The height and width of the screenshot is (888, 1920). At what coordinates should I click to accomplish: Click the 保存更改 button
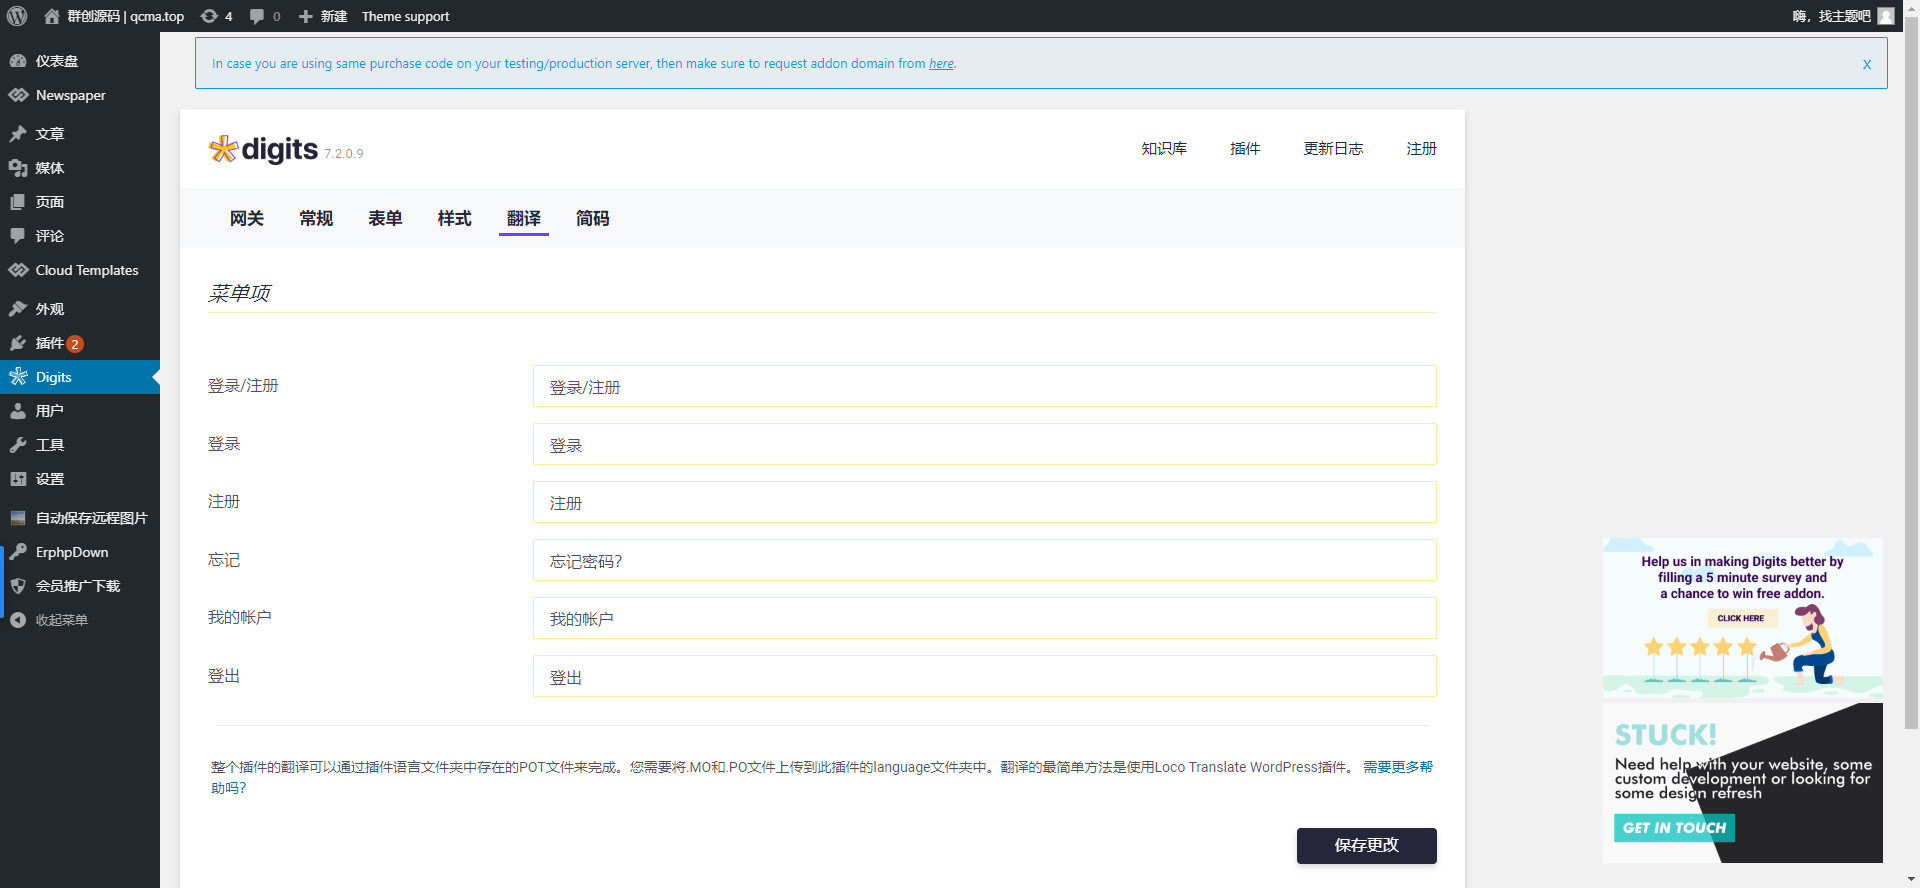click(x=1367, y=846)
